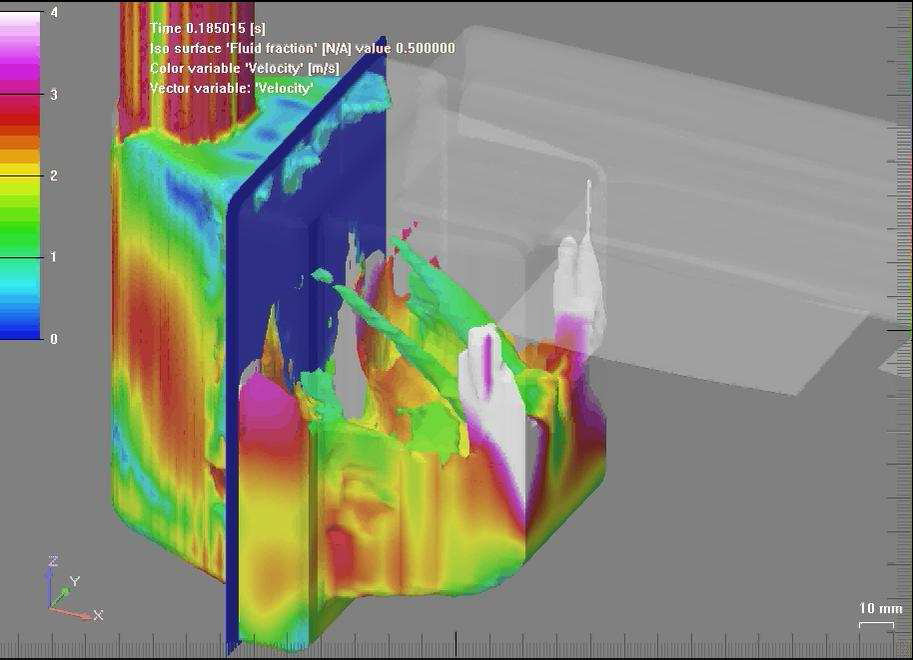Click the Vector variable: 'Velocity' line

[x=231, y=88]
